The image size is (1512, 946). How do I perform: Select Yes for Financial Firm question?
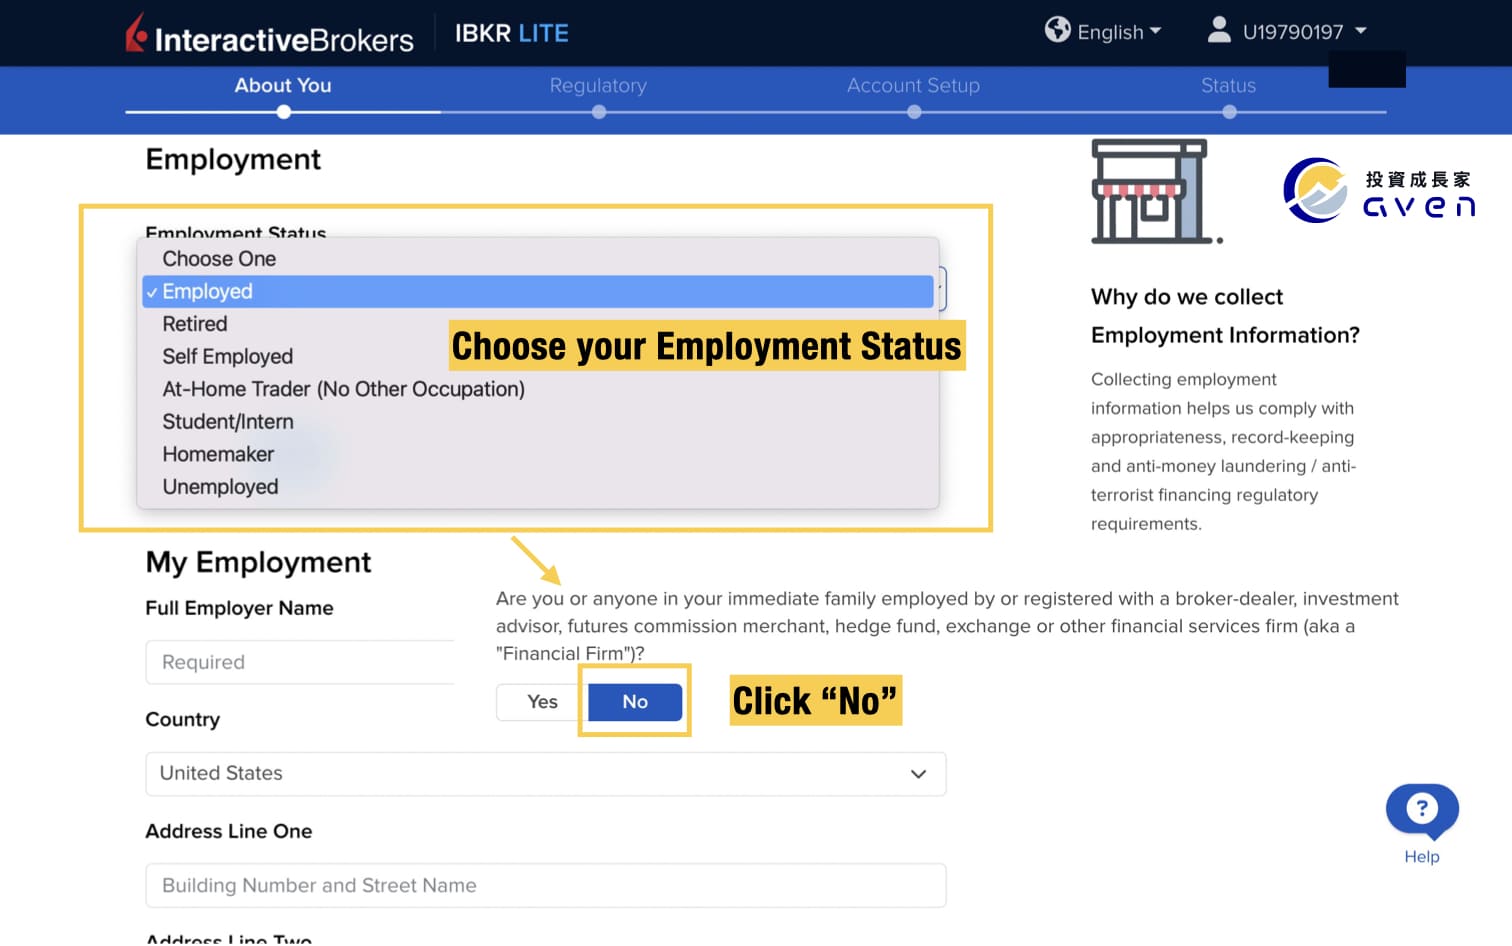click(x=542, y=702)
